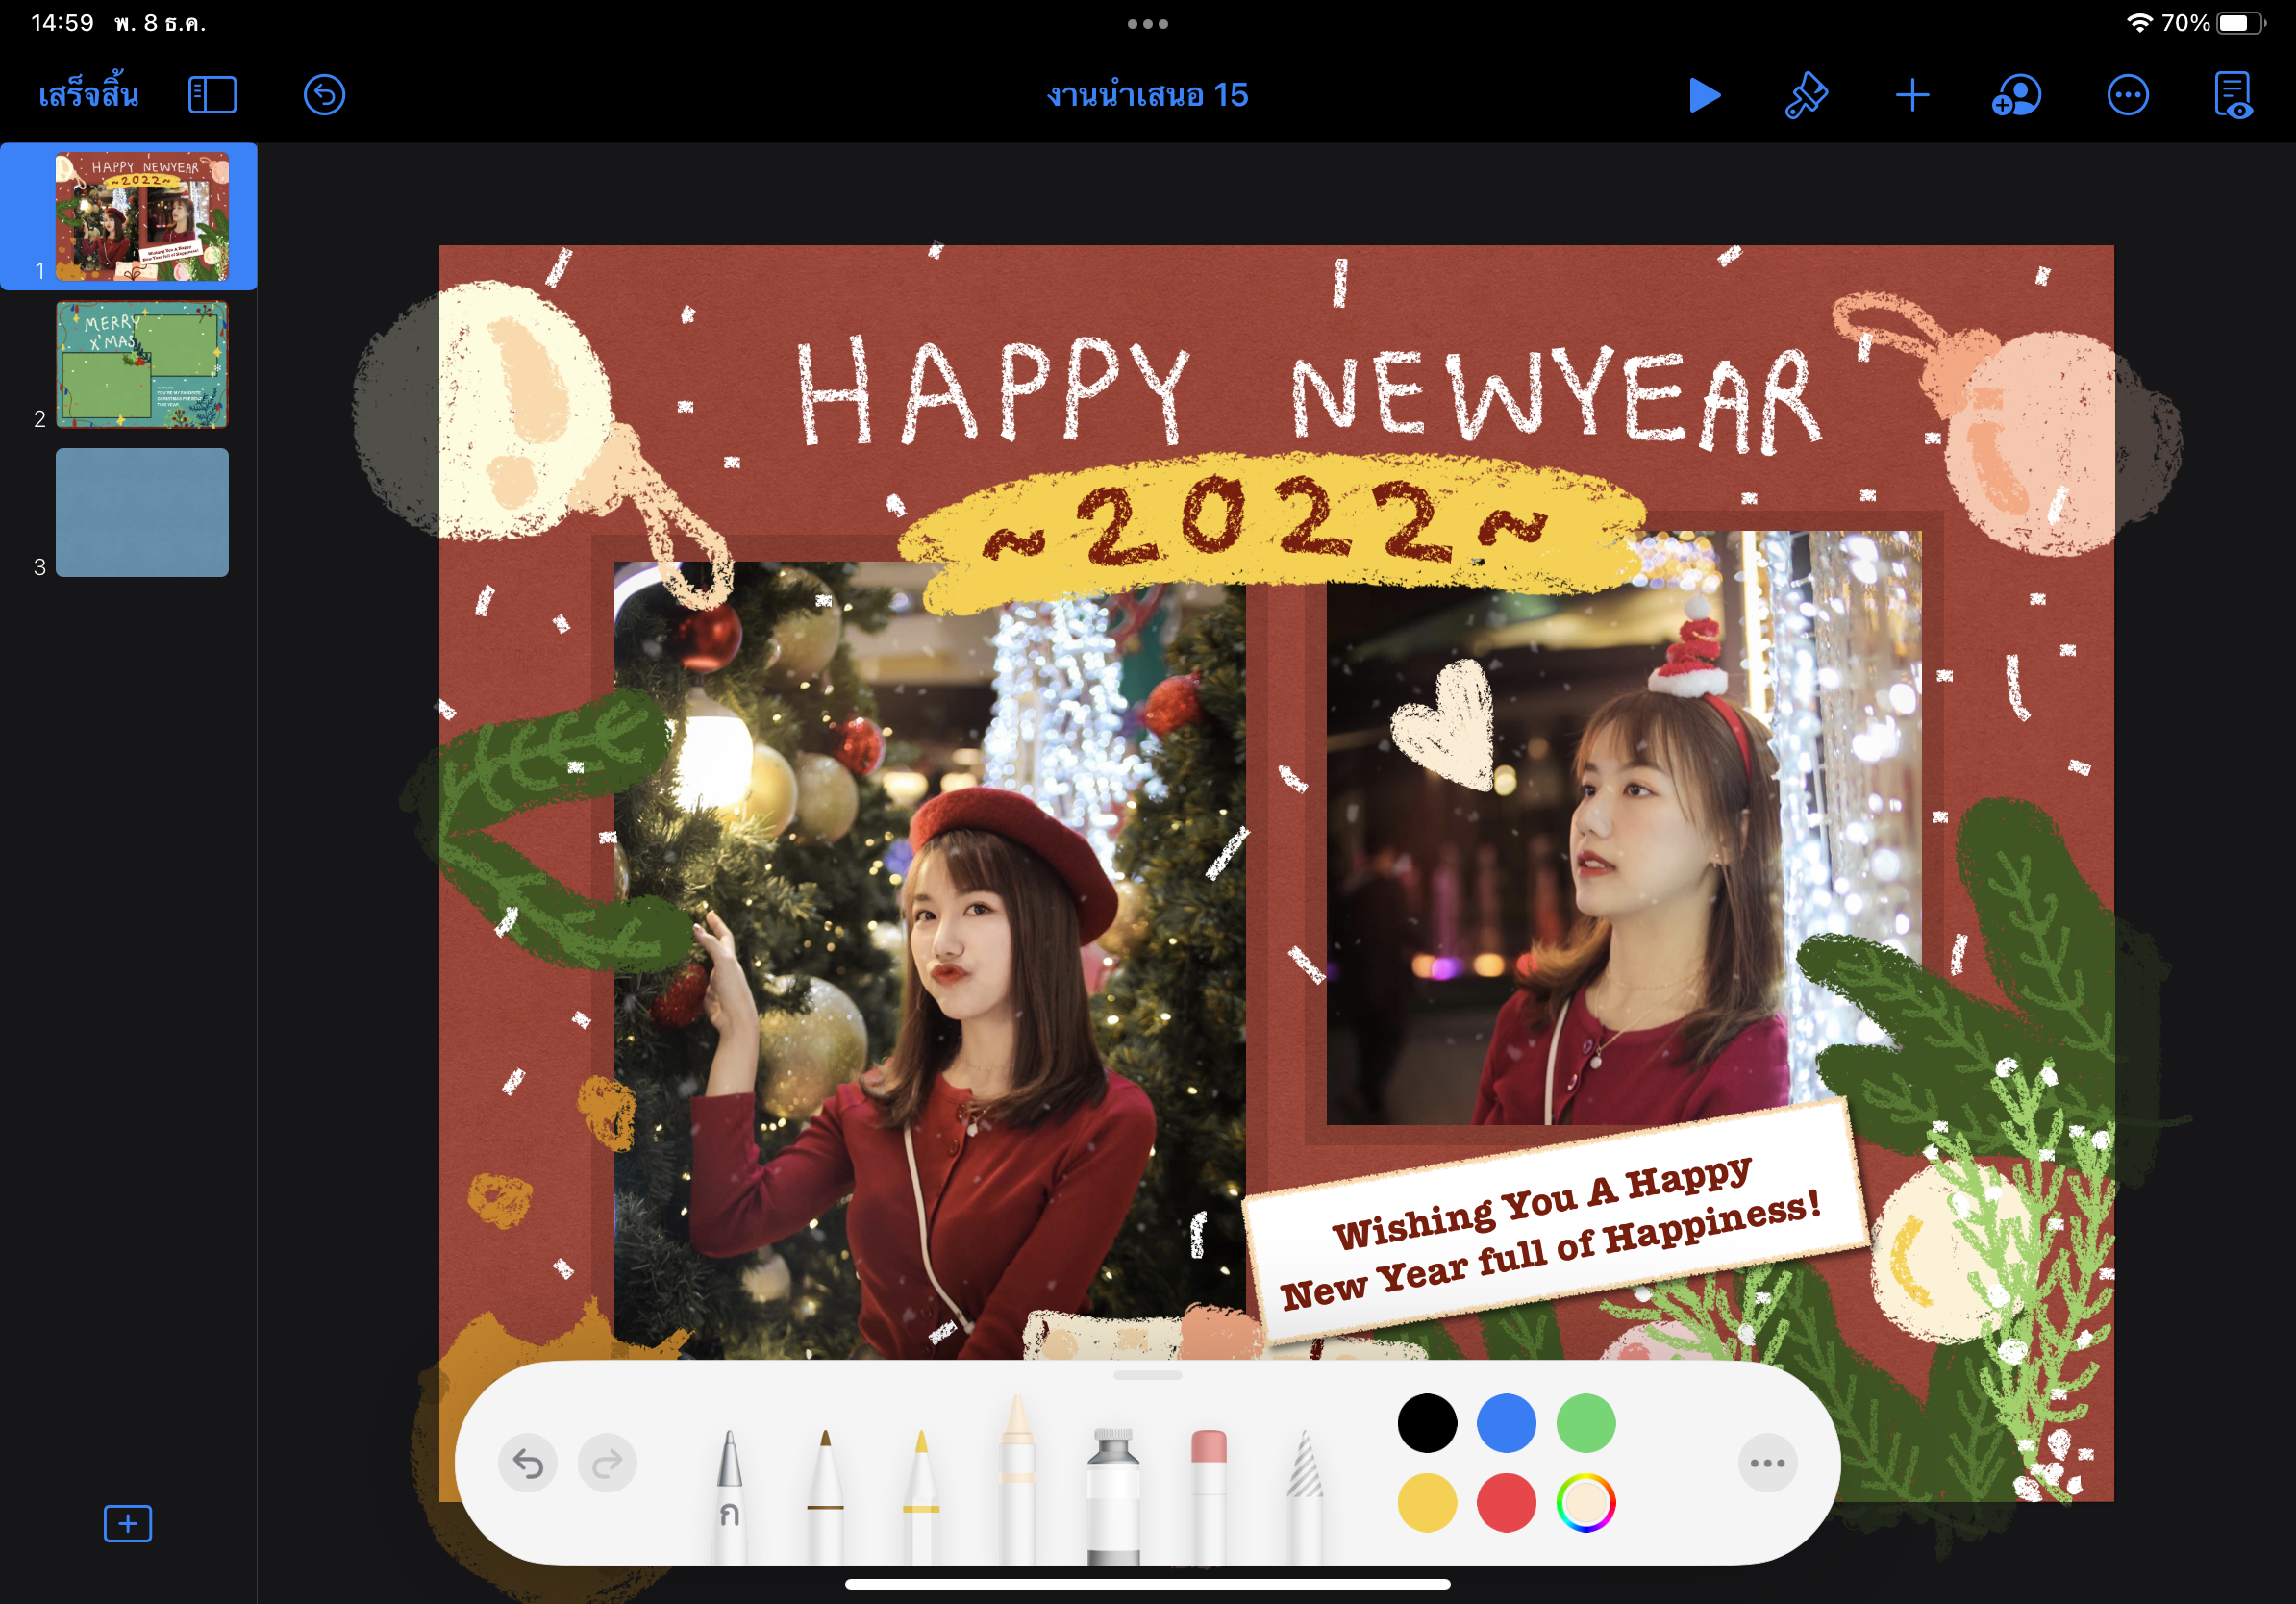This screenshot has width=2296, height=1604.
Task: Expand drawing toolbar more options
Action: [x=1767, y=1463]
